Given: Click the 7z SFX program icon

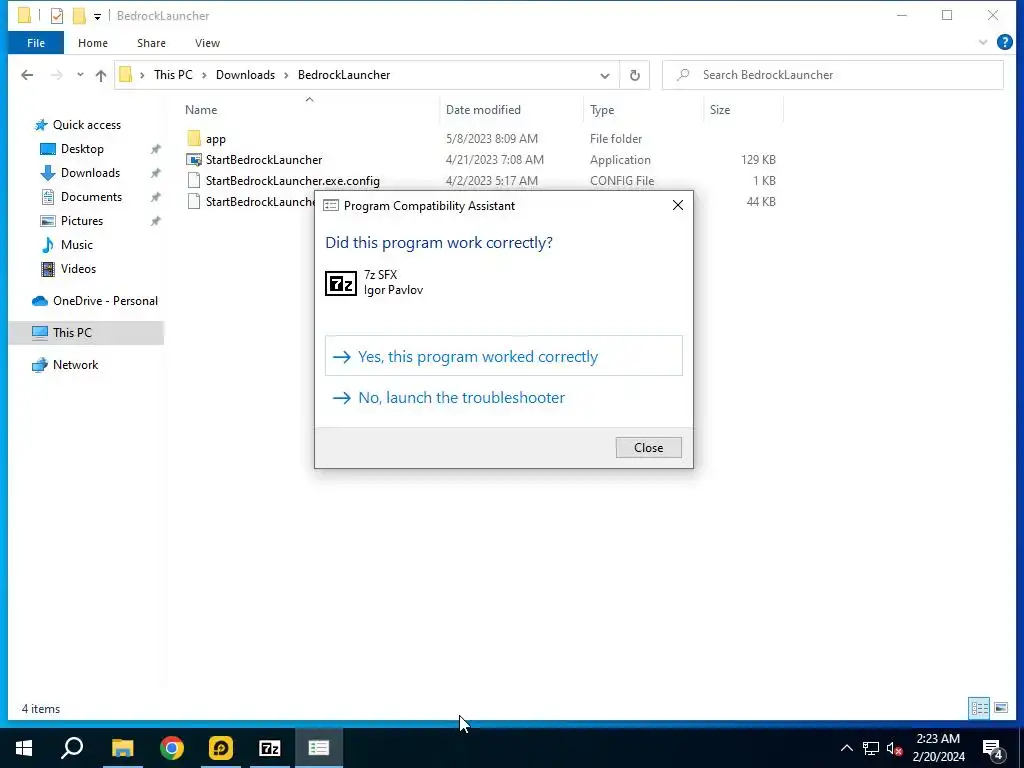Looking at the screenshot, I should (x=341, y=283).
